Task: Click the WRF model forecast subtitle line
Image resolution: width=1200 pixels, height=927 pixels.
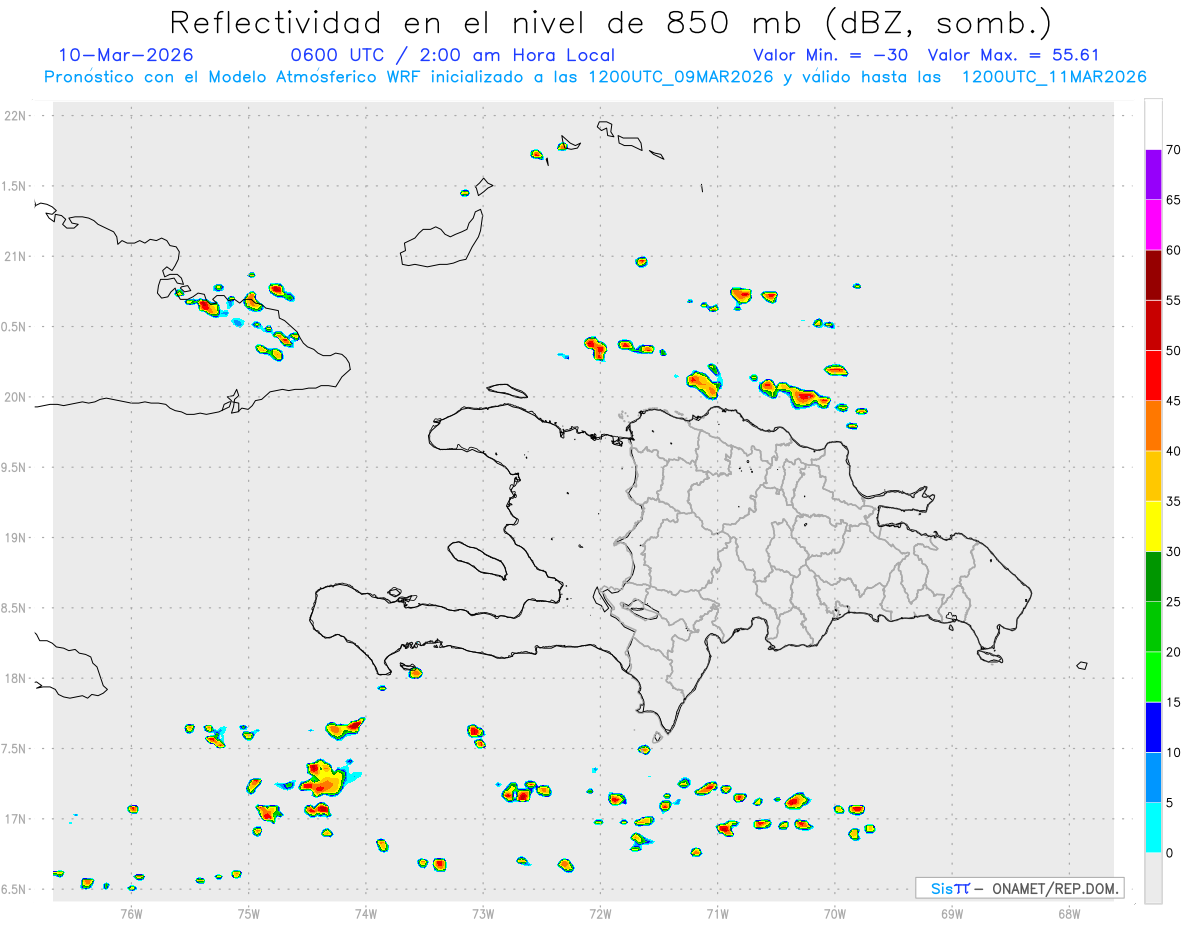Action: [x=595, y=77]
